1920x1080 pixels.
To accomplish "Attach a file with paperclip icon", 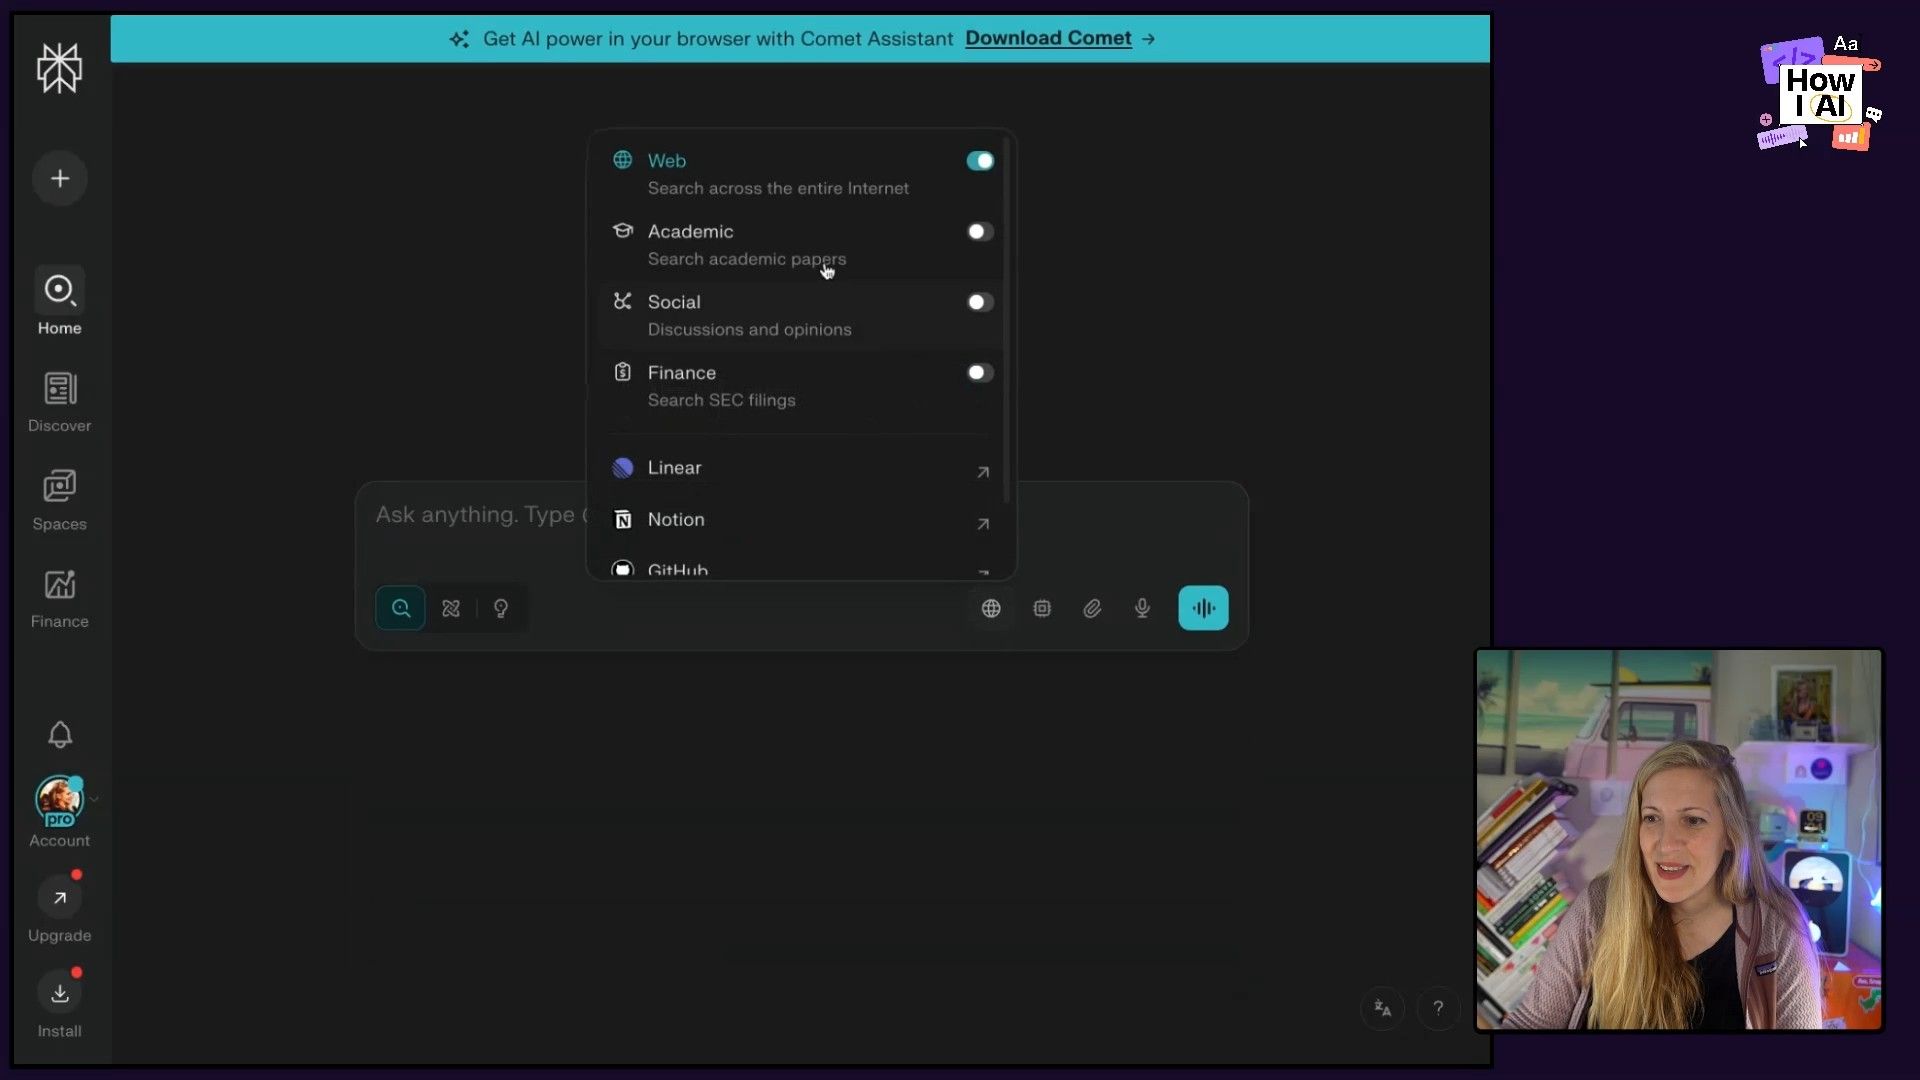I will tap(1092, 608).
